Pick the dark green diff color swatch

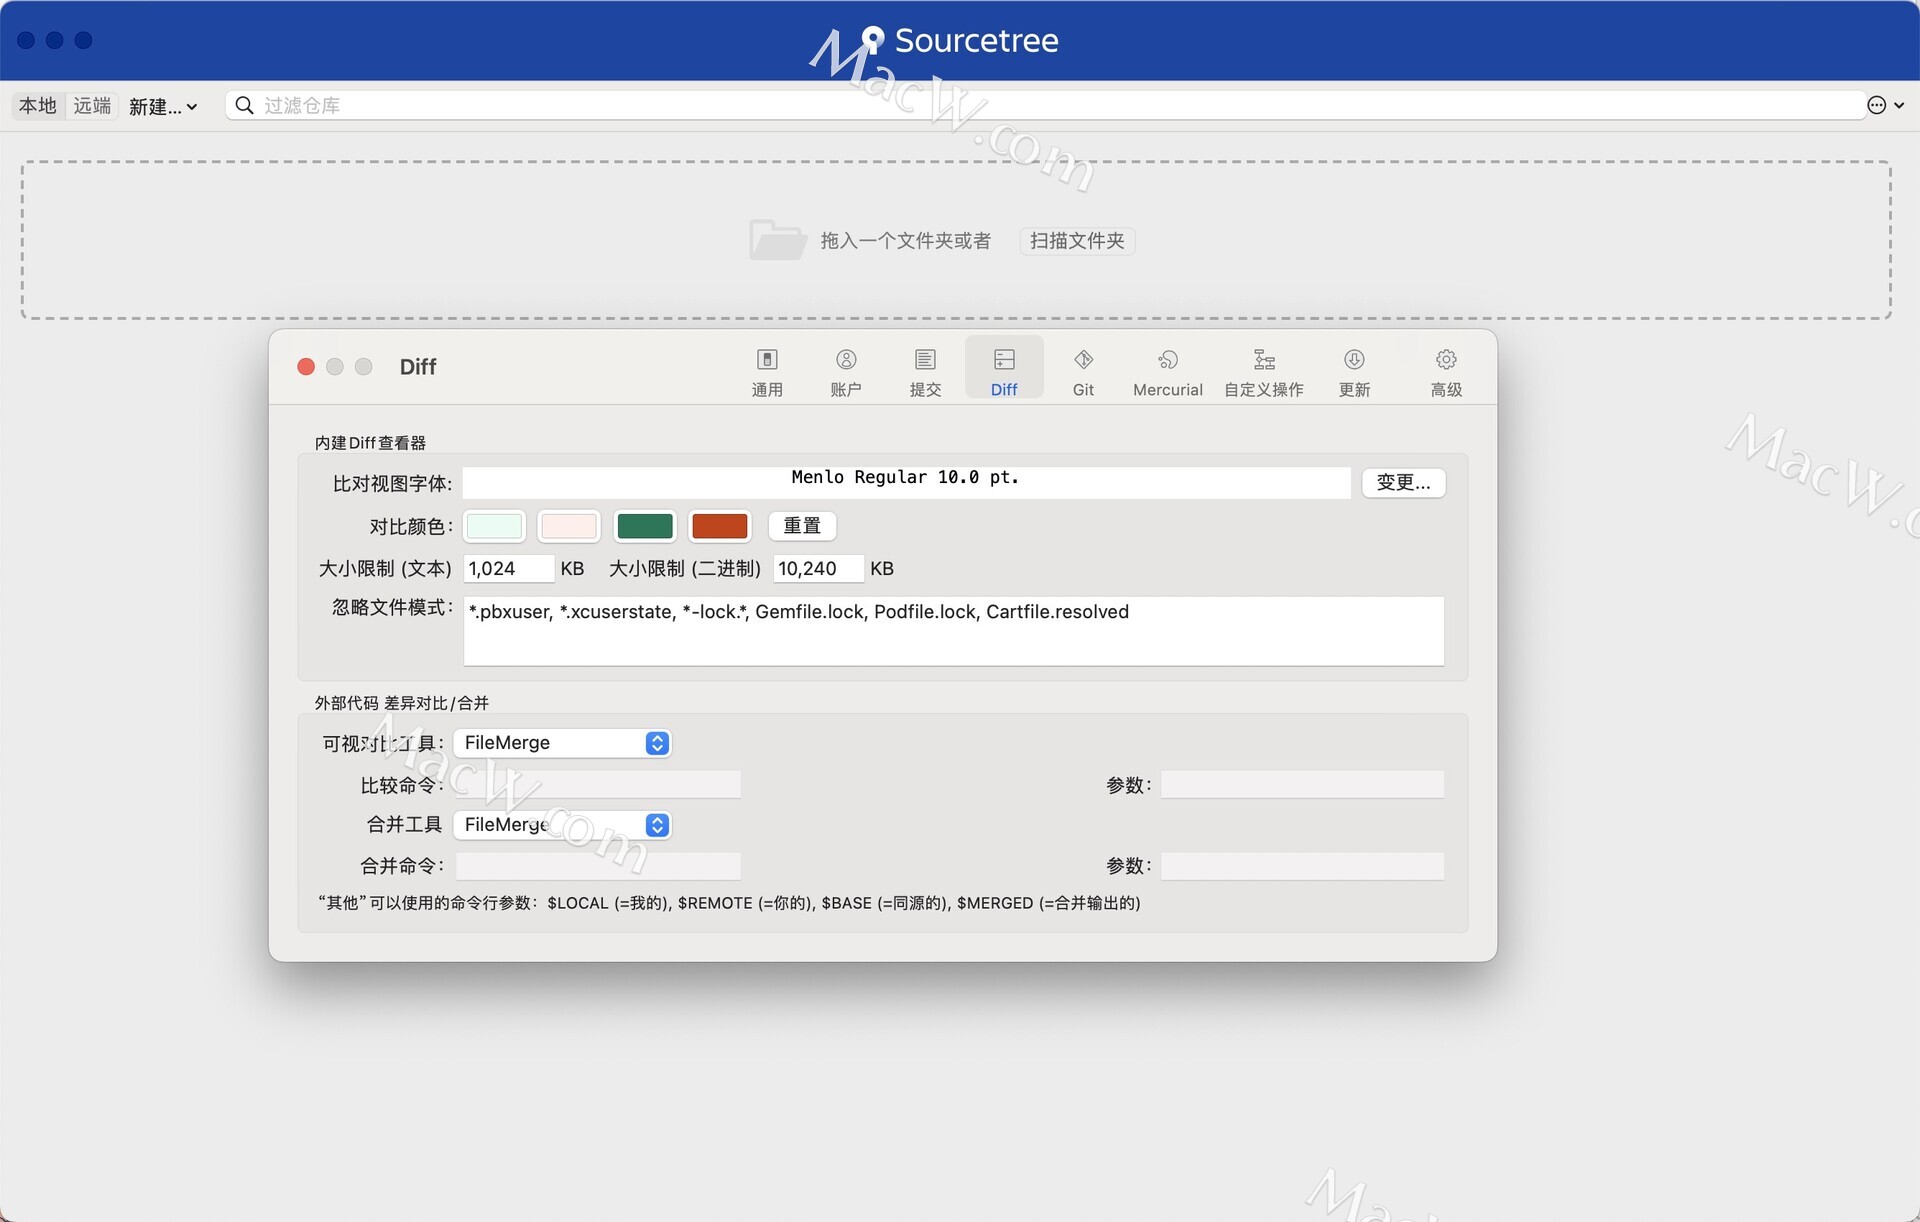tap(645, 526)
